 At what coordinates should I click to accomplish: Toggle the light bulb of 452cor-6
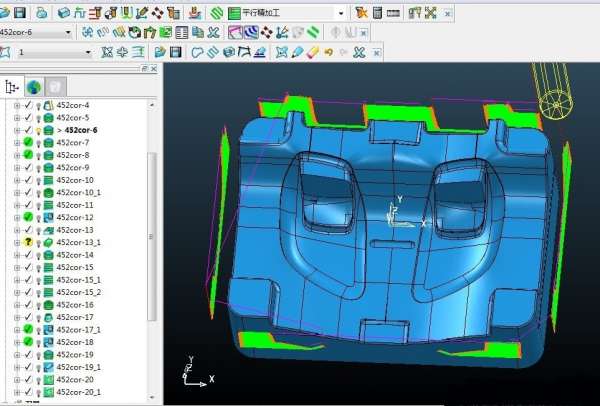point(38,130)
